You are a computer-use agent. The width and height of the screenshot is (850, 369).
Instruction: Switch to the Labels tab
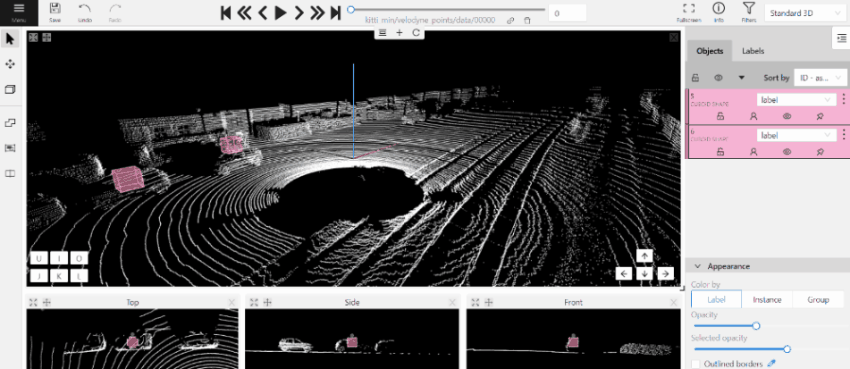pos(753,51)
